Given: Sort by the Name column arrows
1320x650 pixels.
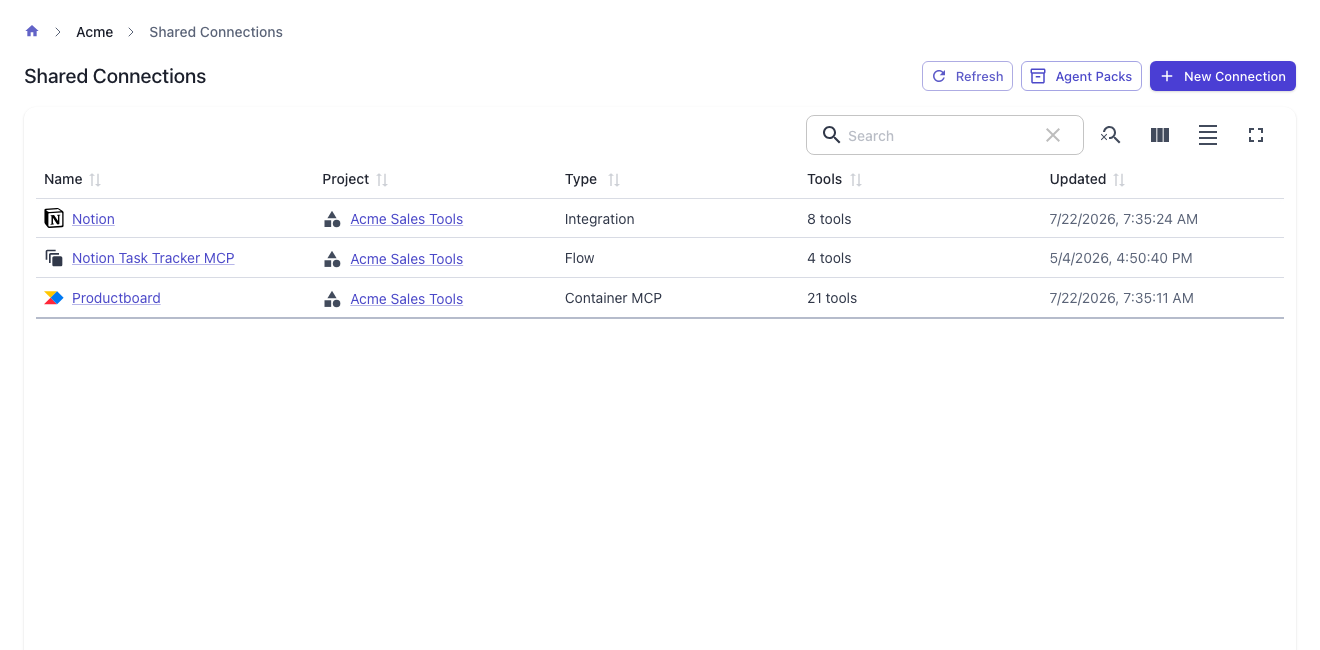Looking at the screenshot, I should [x=95, y=180].
